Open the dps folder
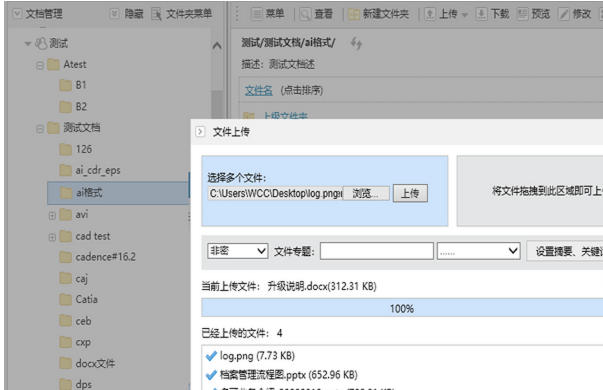 76,384
